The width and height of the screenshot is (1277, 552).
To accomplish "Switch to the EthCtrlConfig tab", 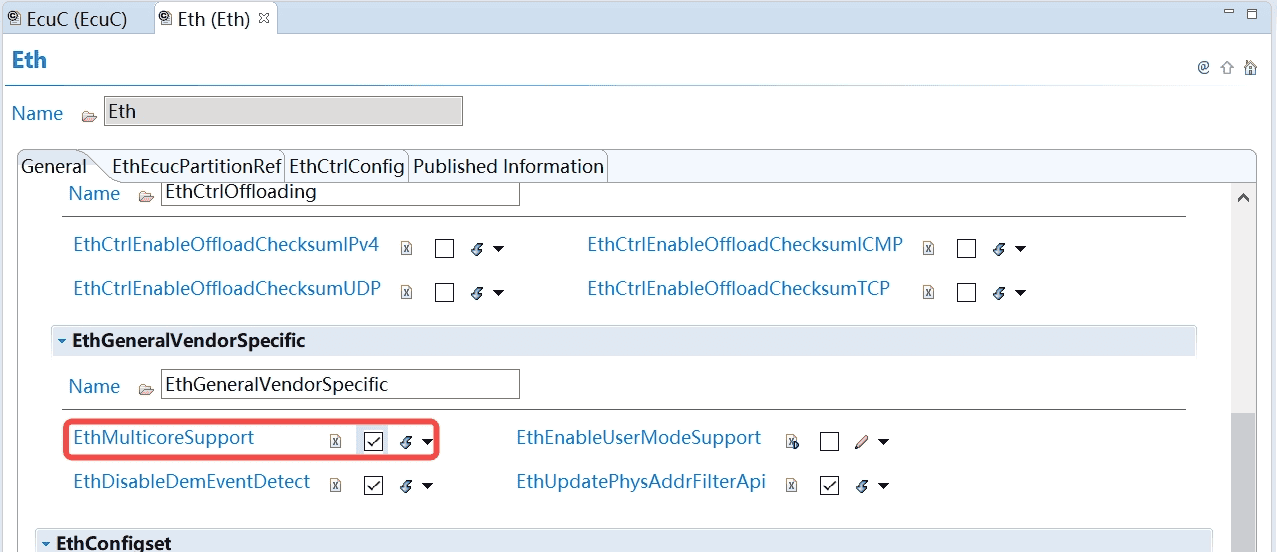I will coord(346,167).
